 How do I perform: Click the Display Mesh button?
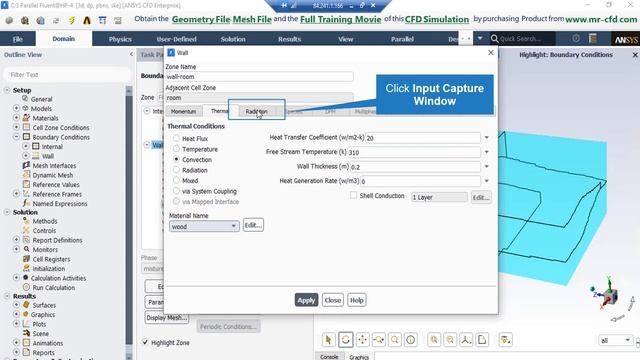(x=167, y=318)
